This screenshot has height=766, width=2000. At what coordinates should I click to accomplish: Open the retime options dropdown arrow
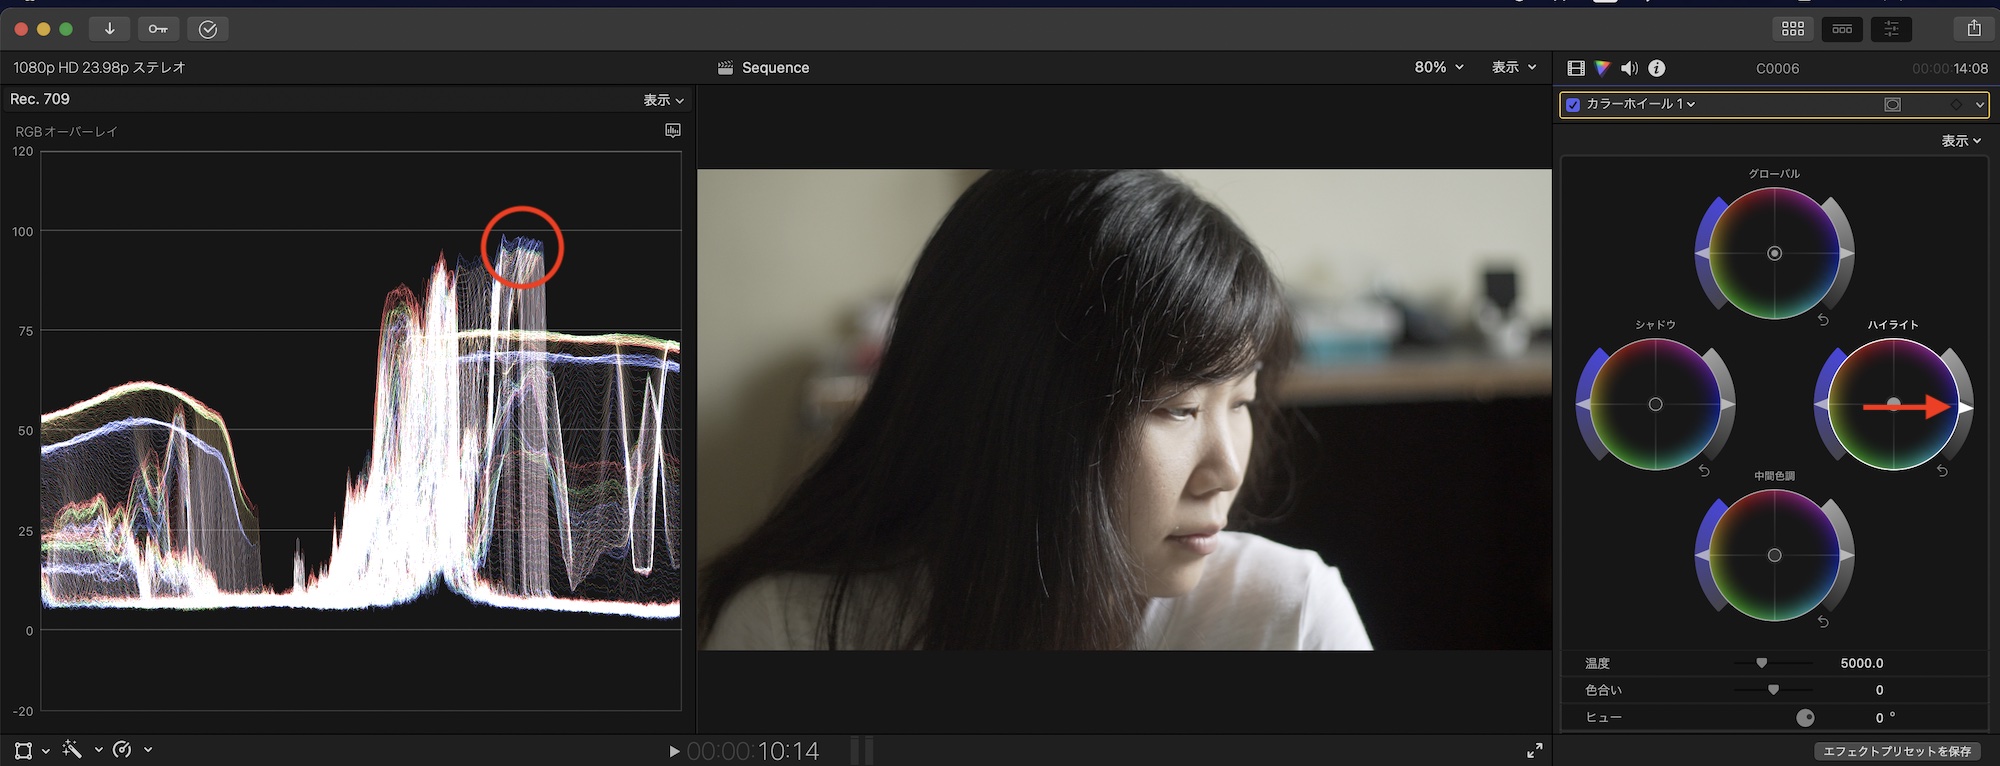point(148,750)
